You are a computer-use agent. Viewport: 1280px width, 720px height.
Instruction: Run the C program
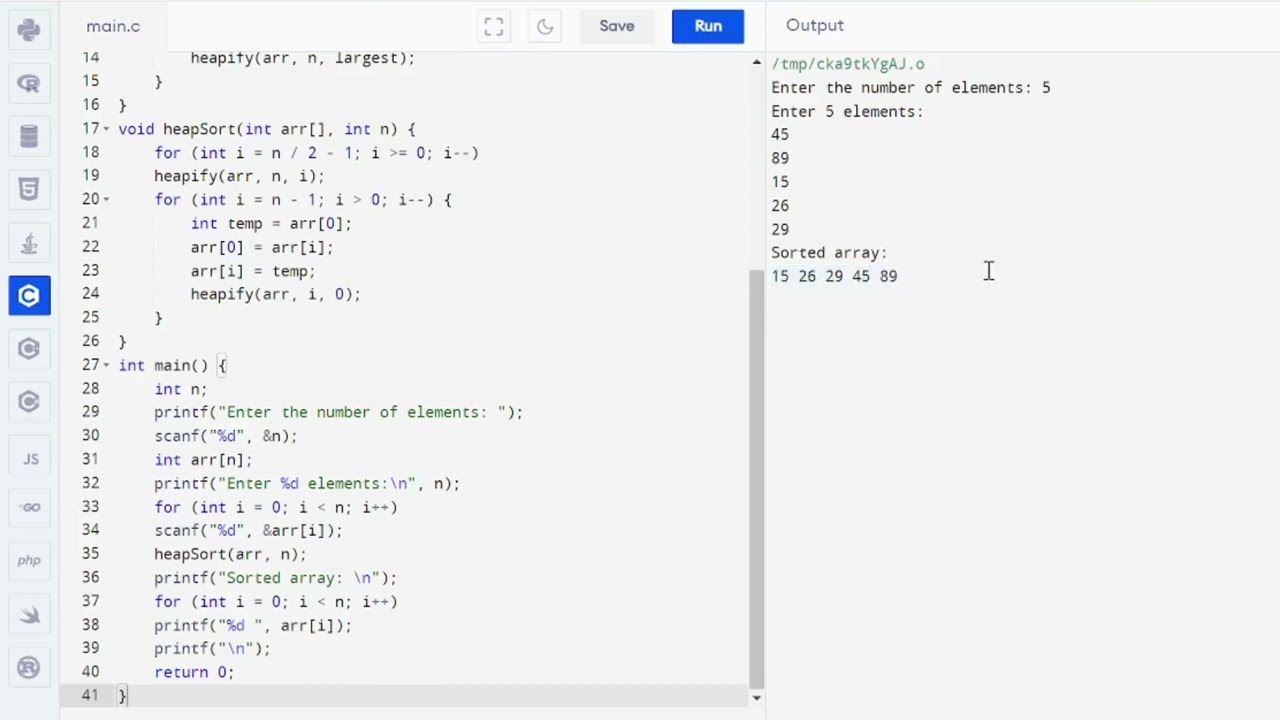(708, 26)
